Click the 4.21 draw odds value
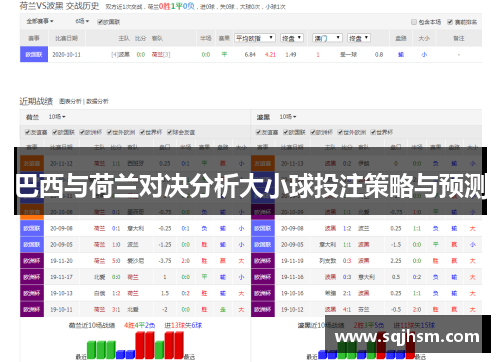This screenshot has width=500, height=362. (270, 55)
